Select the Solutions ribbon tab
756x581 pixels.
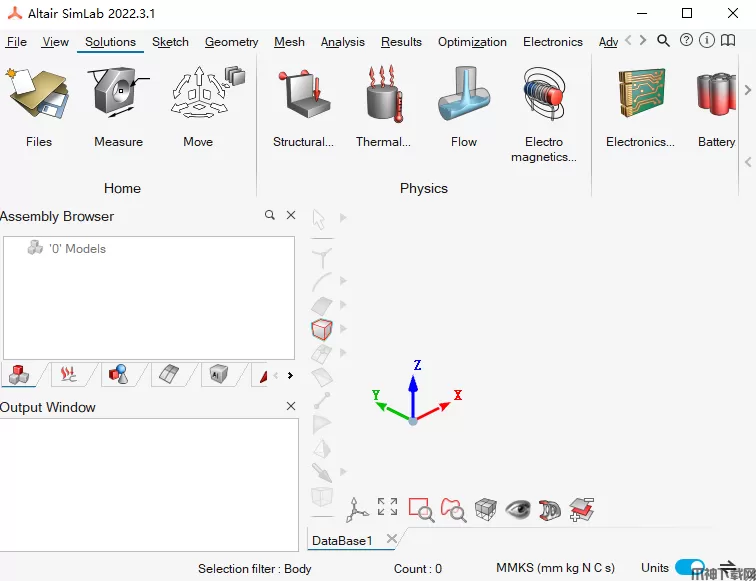[110, 42]
